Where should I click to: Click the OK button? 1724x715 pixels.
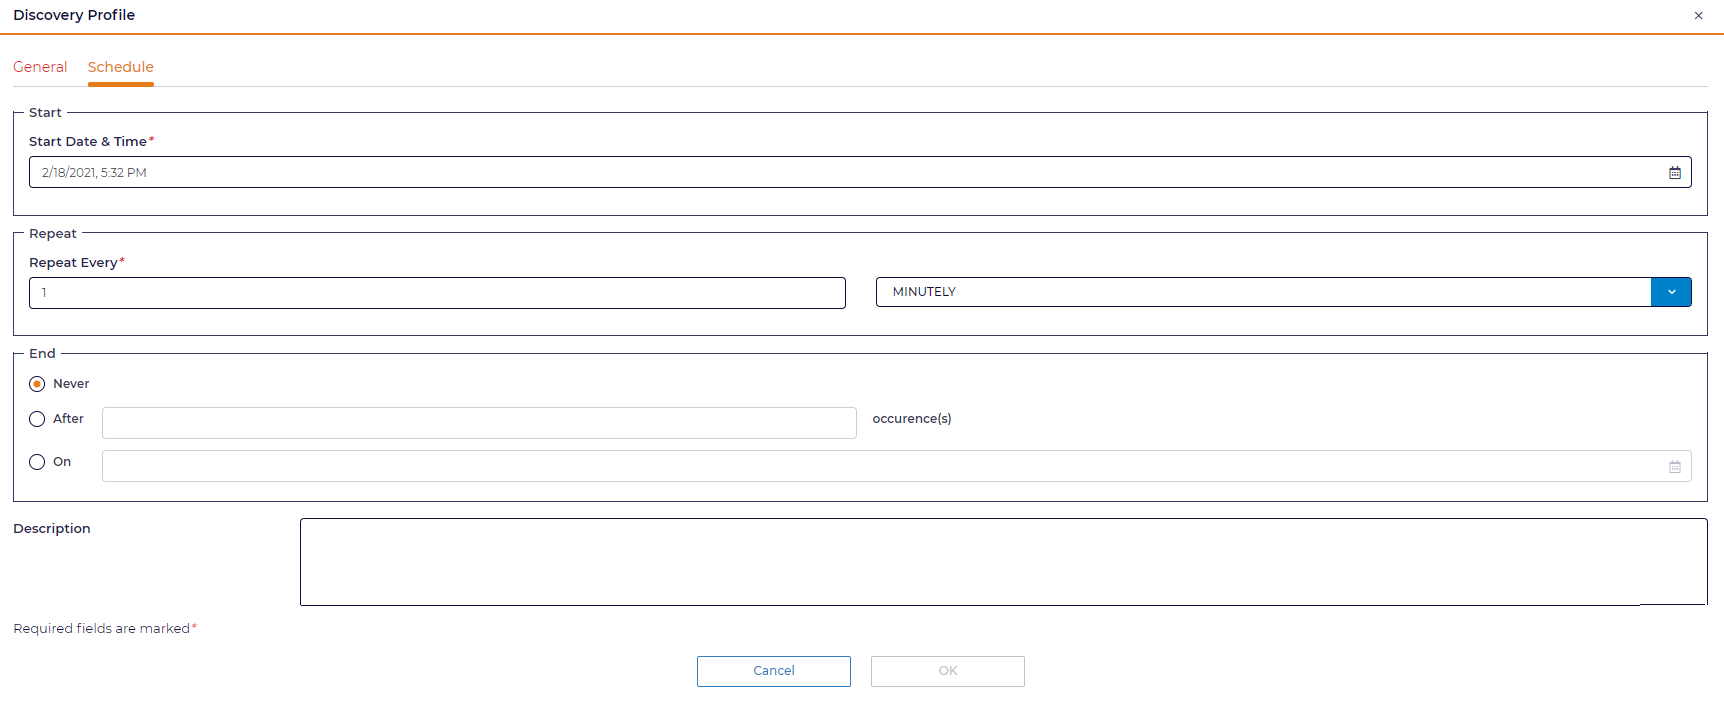pyautogui.click(x=948, y=671)
